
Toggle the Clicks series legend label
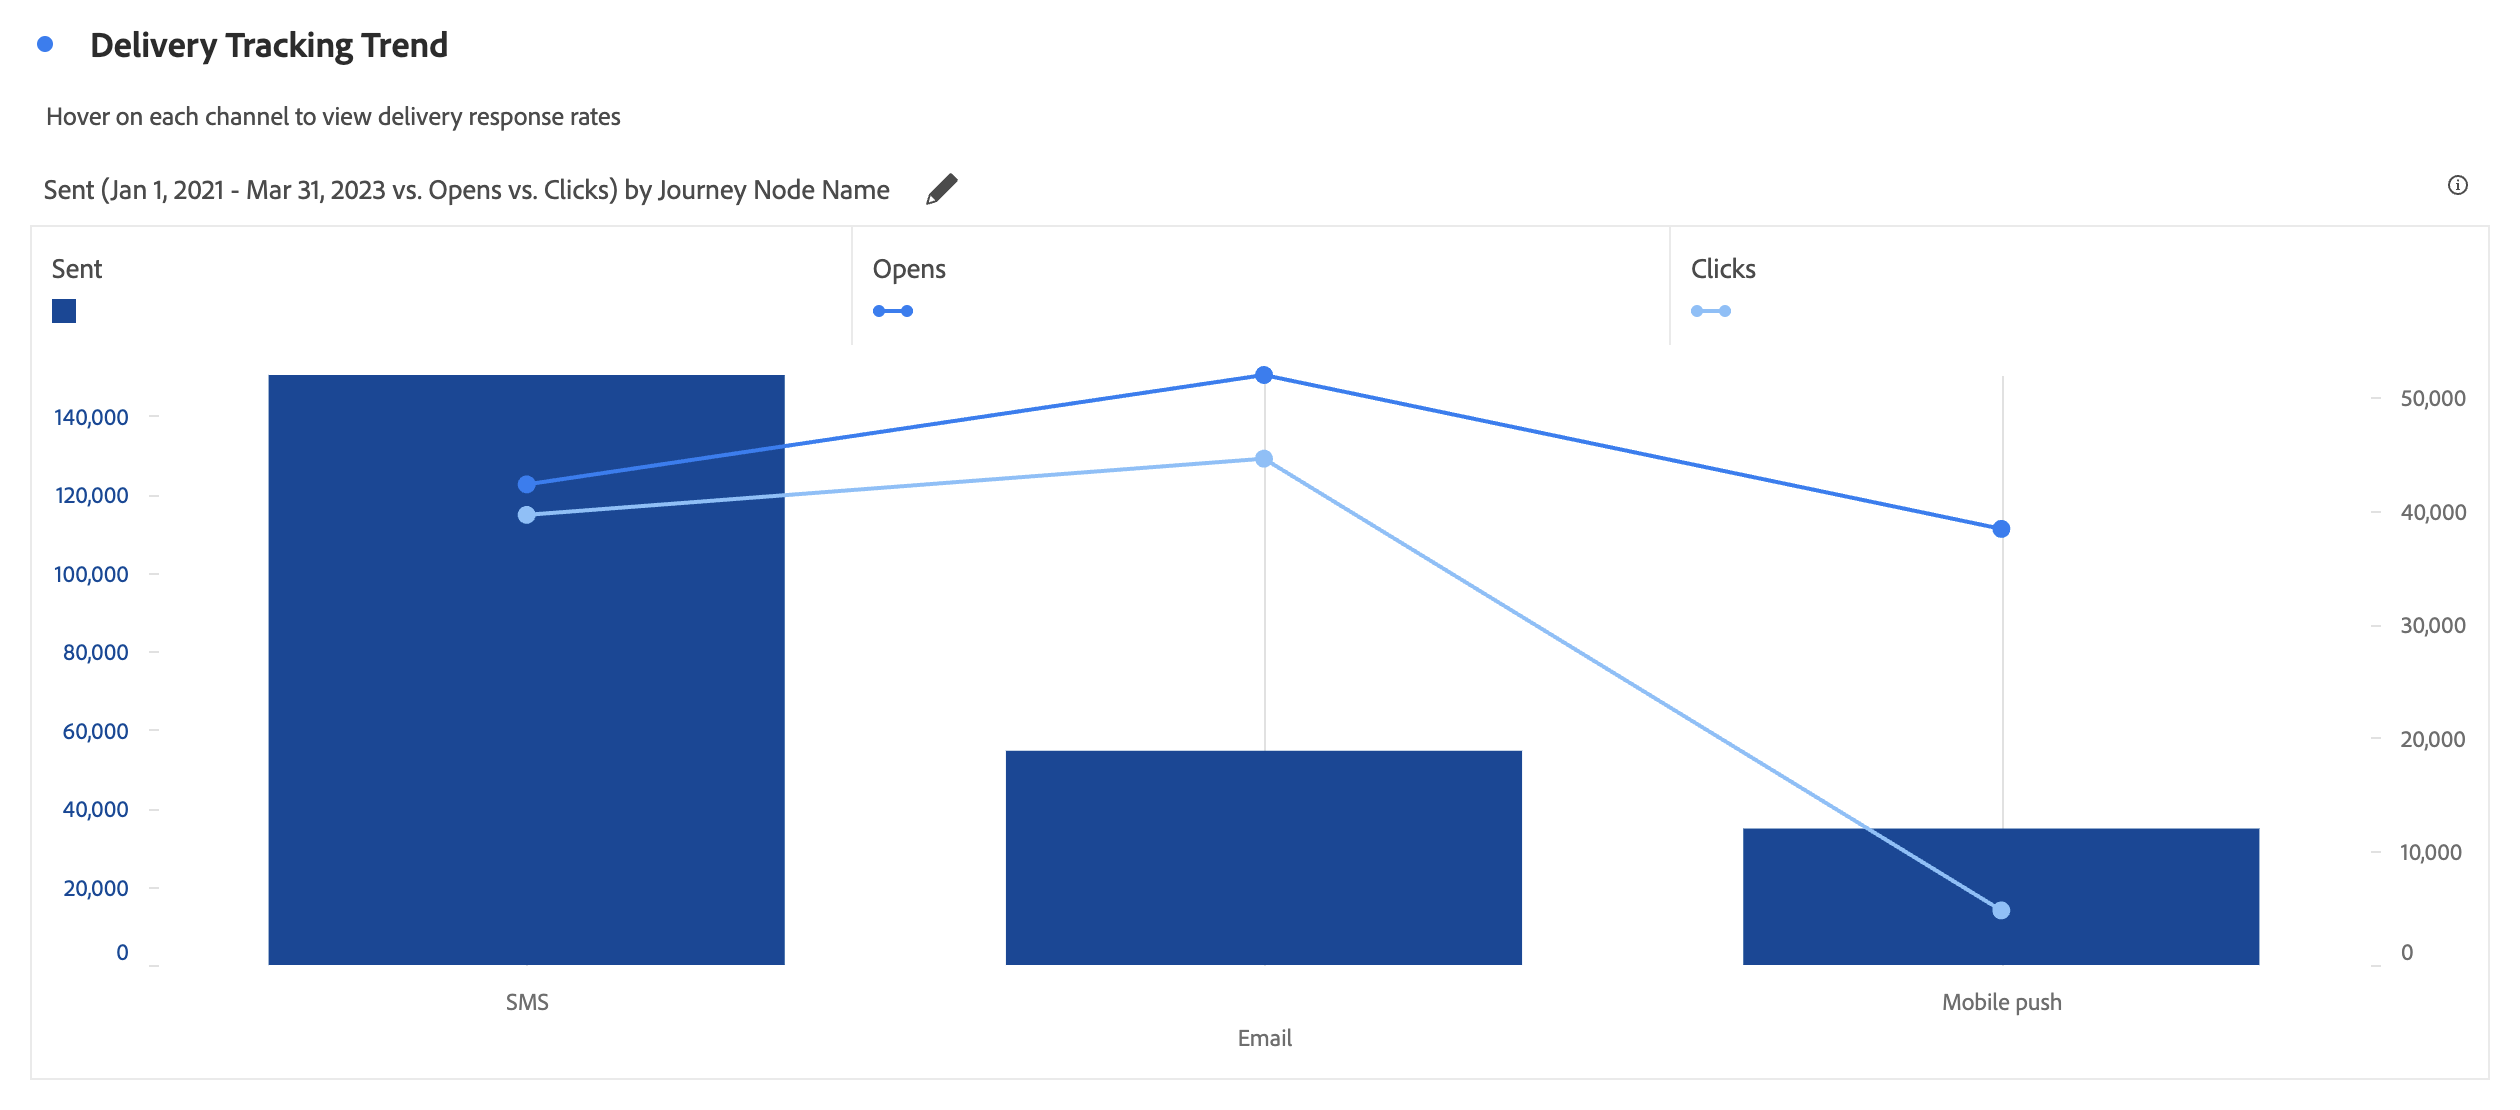pos(1723,269)
